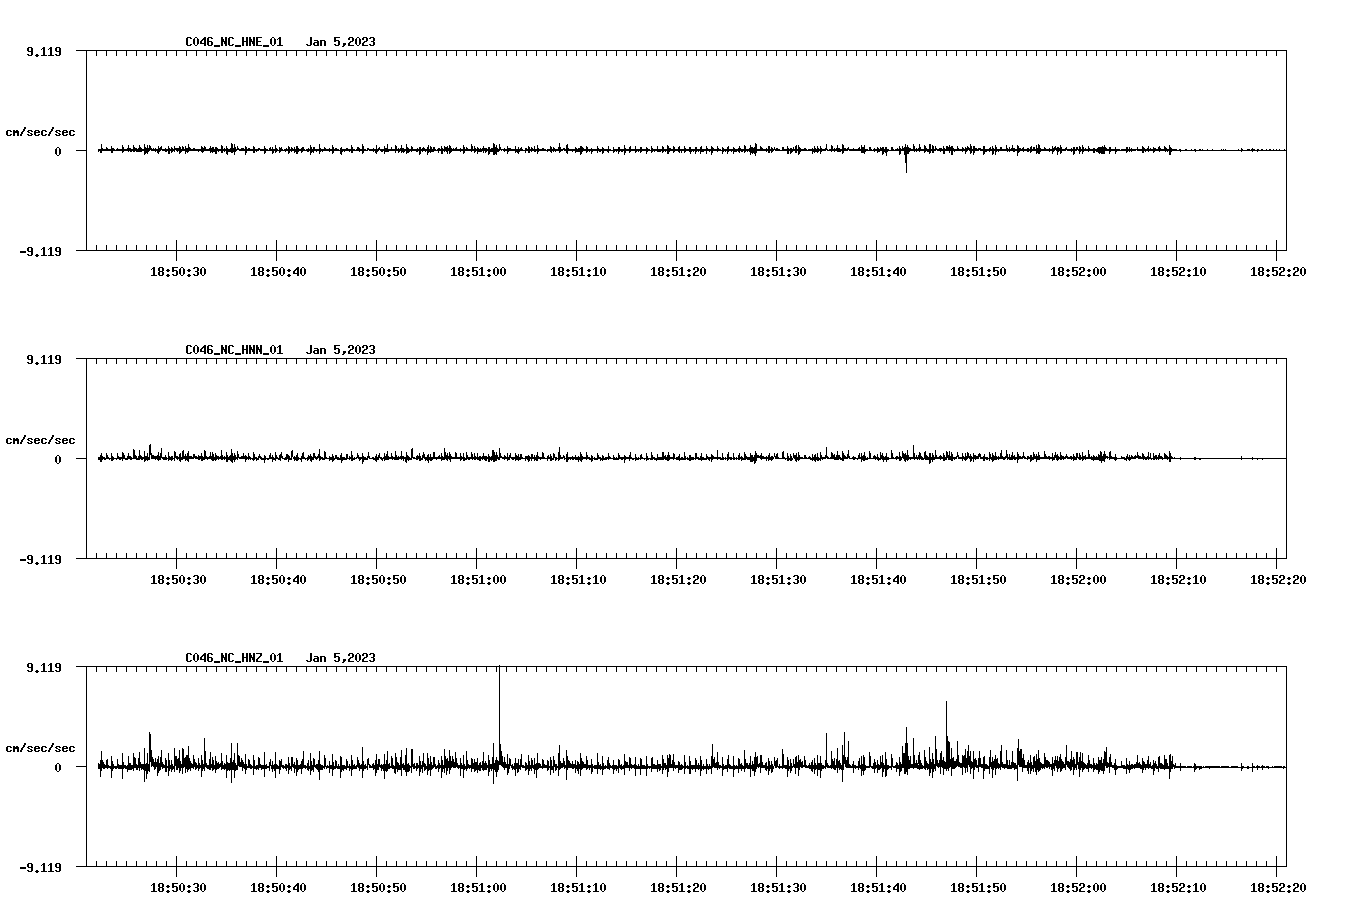Click the Jan 5,2023 date on HNZ plot
The image size is (1358, 924).
tap(341, 658)
